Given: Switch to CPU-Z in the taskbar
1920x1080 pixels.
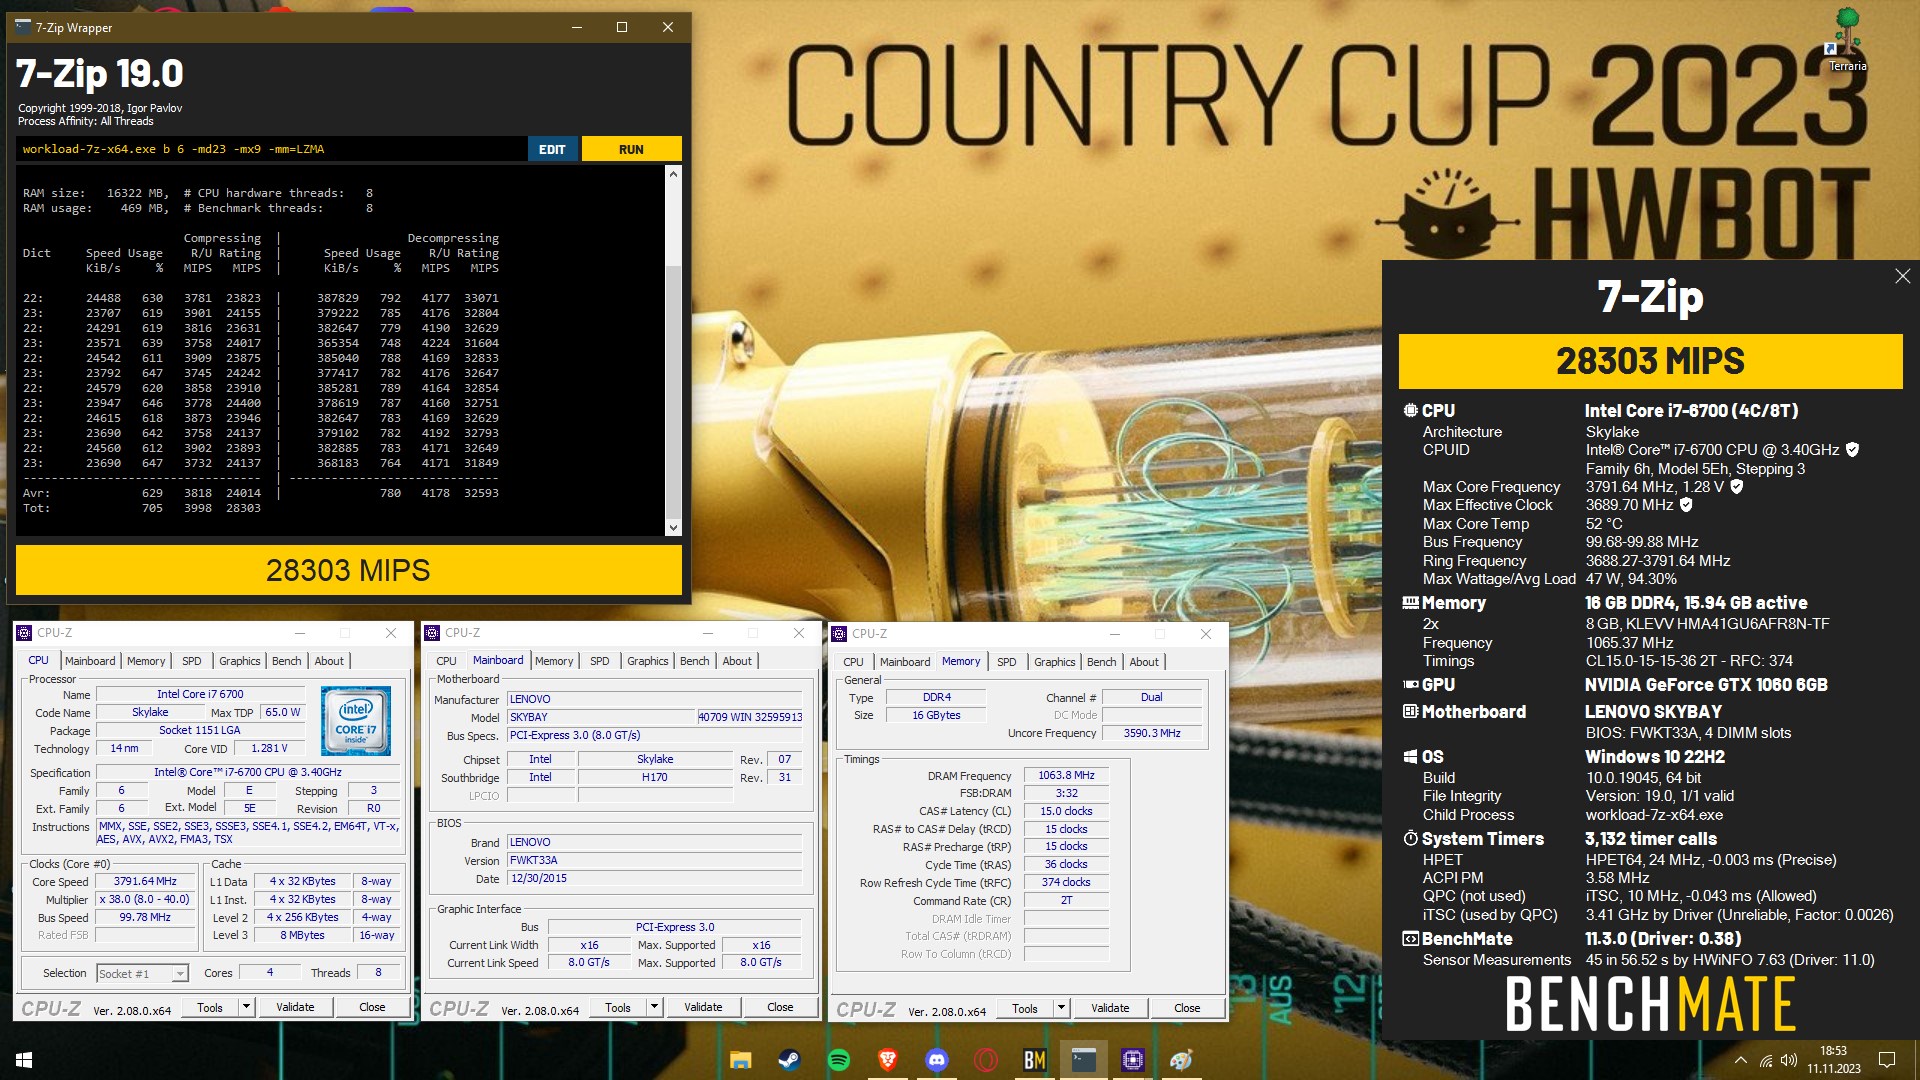Looking at the screenshot, I should pos(1133,1060).
